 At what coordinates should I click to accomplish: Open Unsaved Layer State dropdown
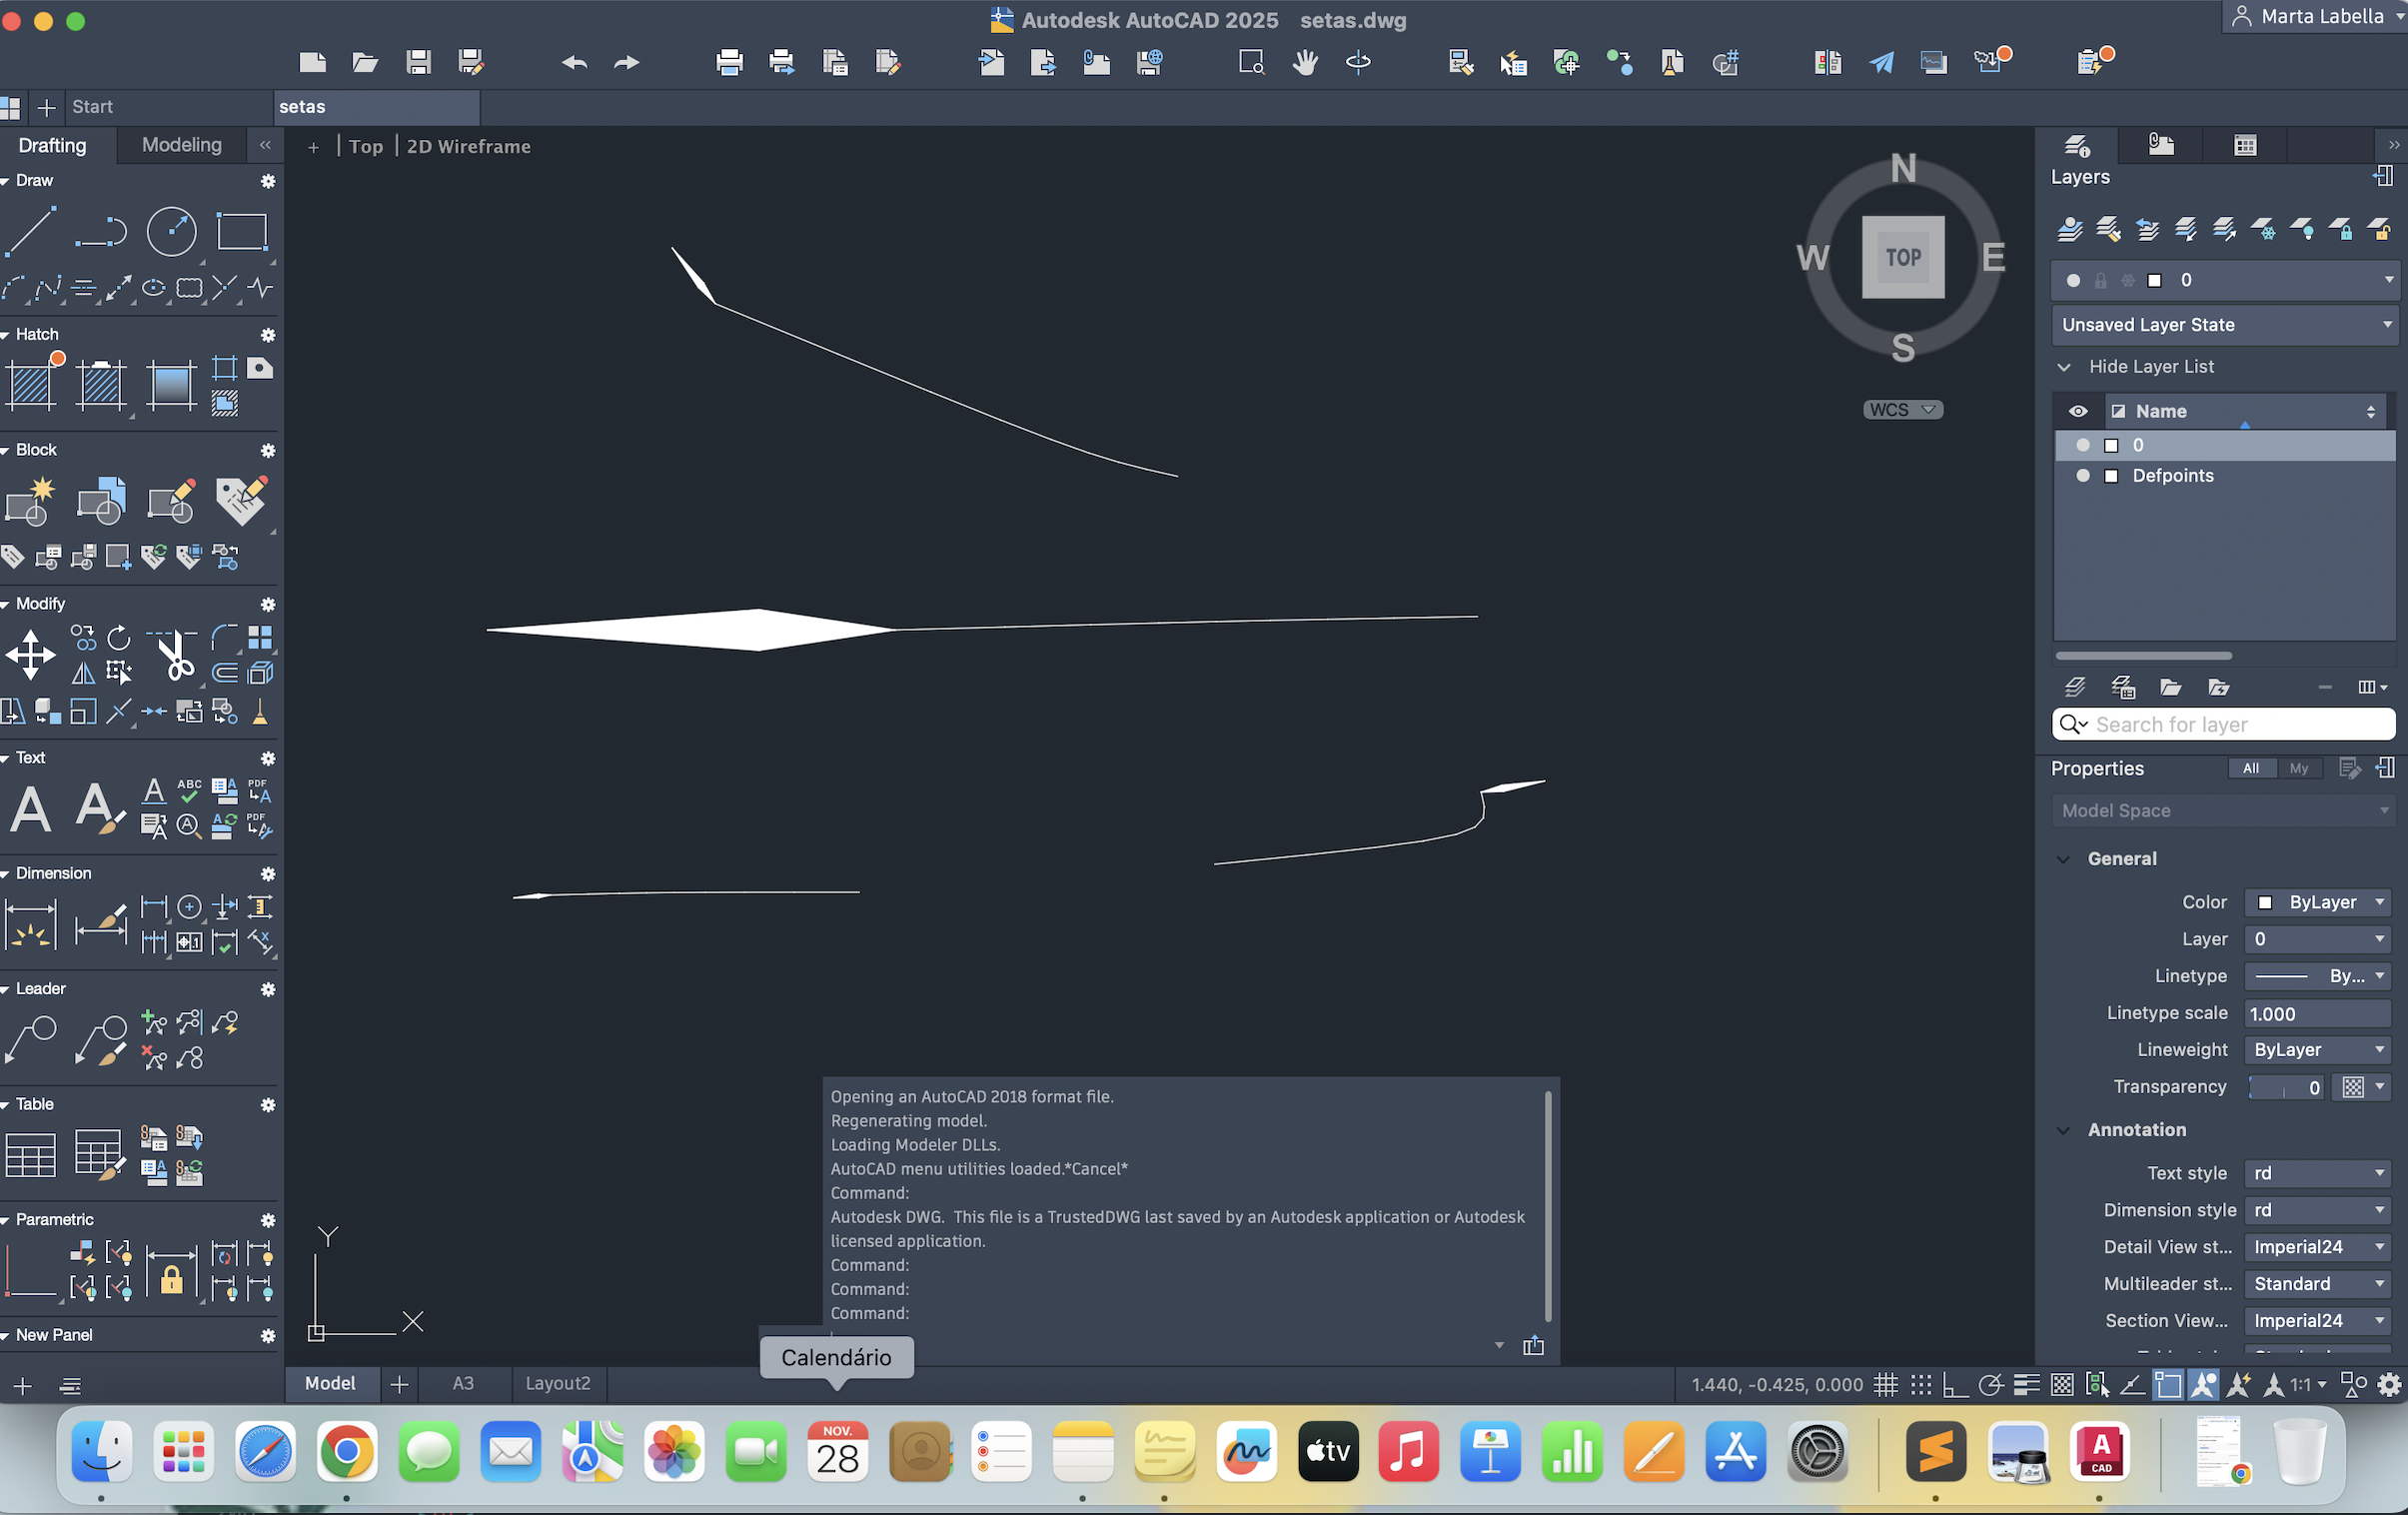2225,325
